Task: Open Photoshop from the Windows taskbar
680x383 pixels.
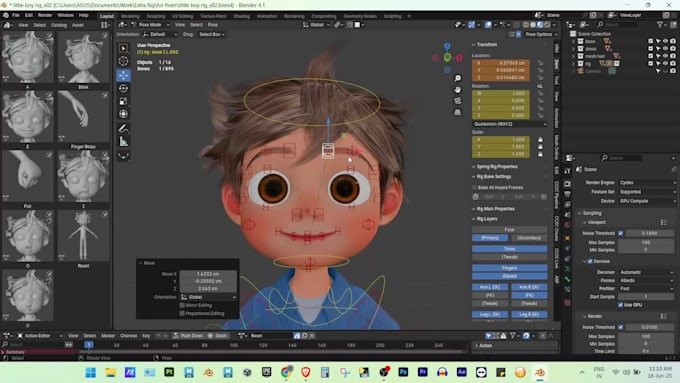Action: pyautogui.click(x=403, y=372)
